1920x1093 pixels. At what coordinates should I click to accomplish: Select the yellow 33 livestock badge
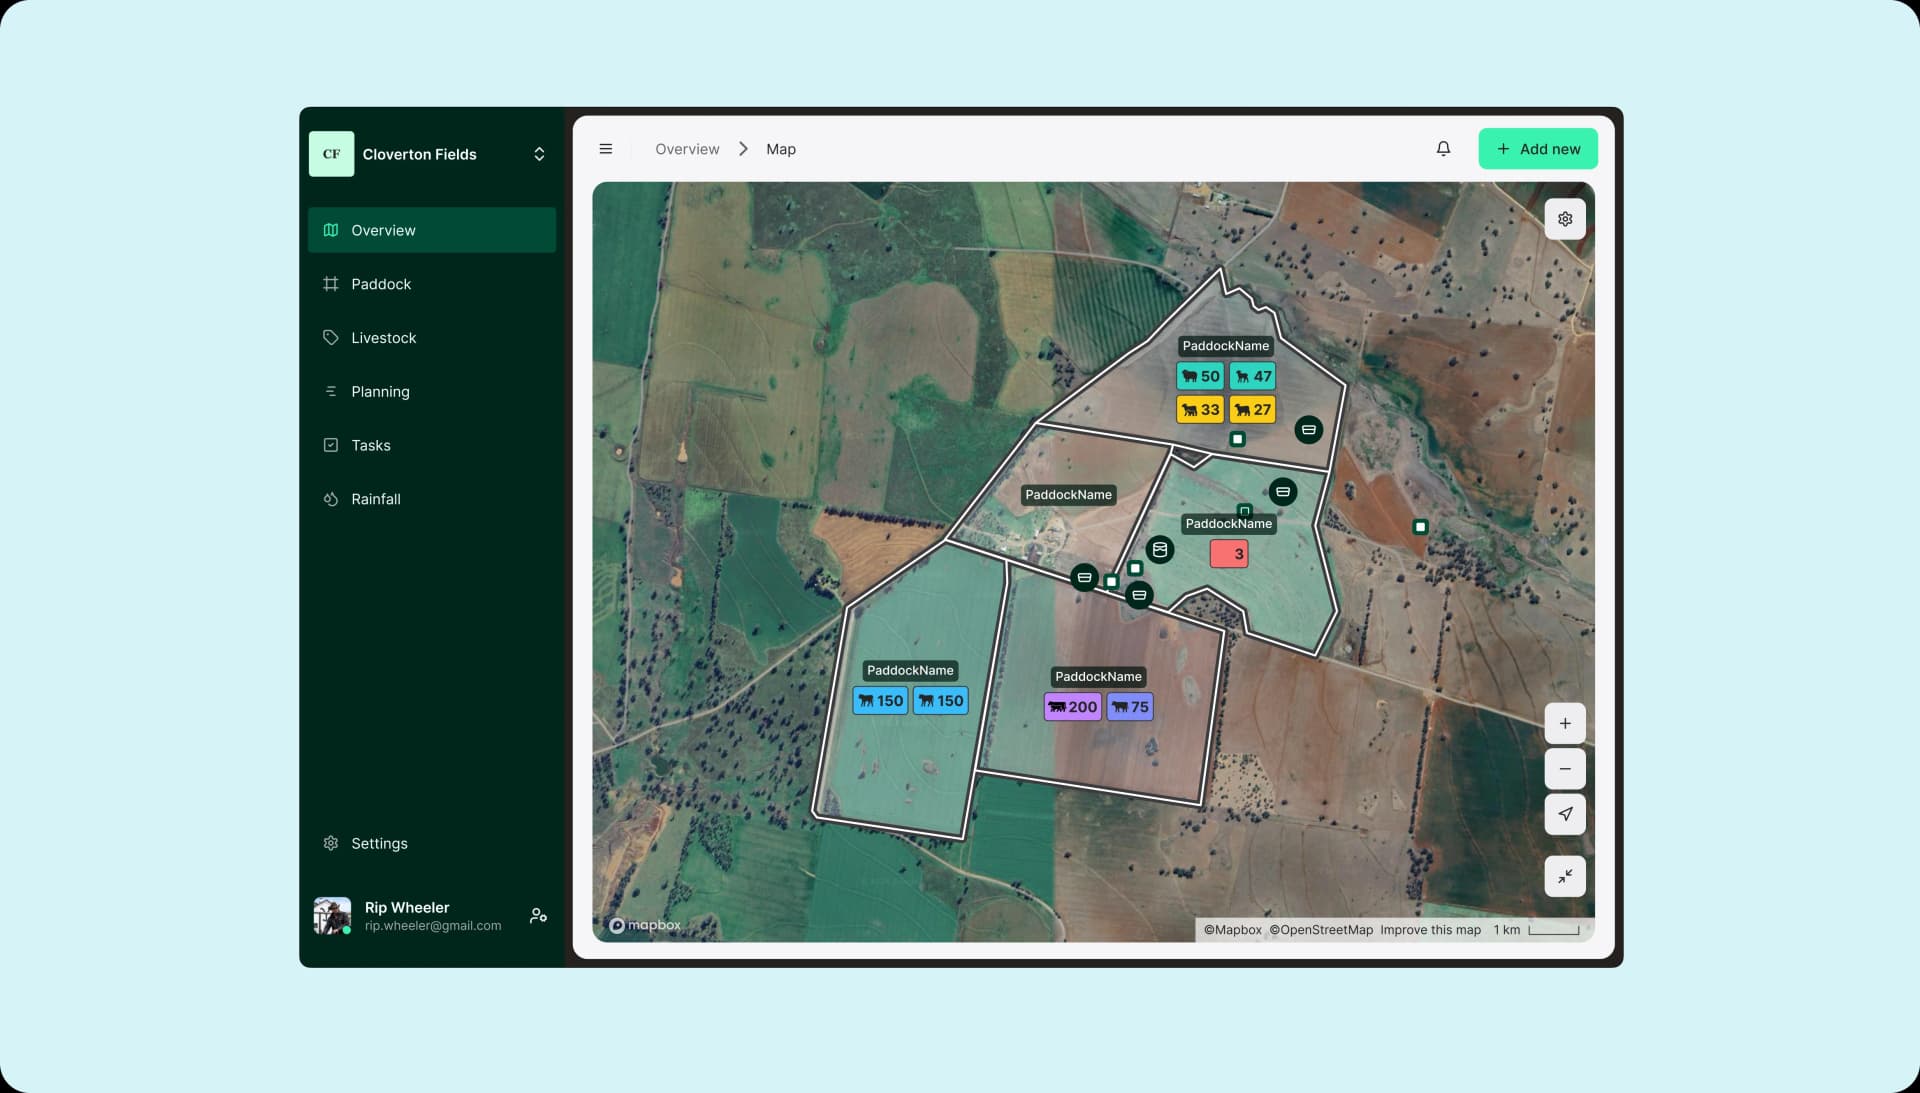[1200, 410]
